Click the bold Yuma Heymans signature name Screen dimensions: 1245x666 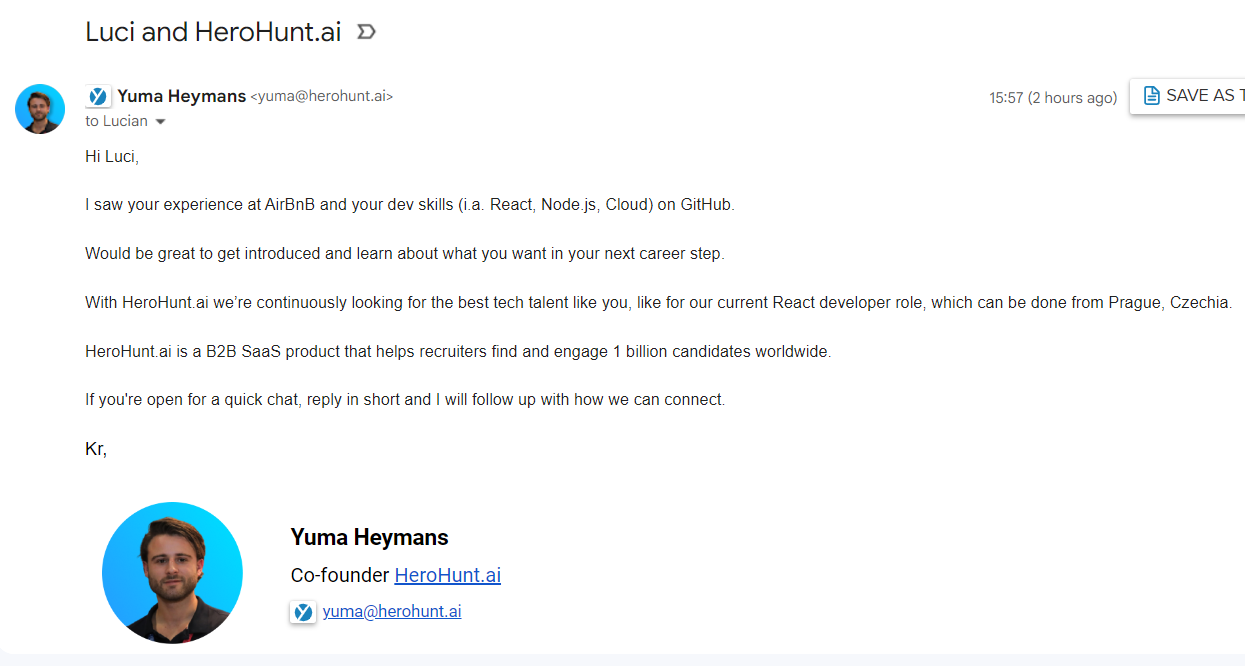tap(369, 537)
